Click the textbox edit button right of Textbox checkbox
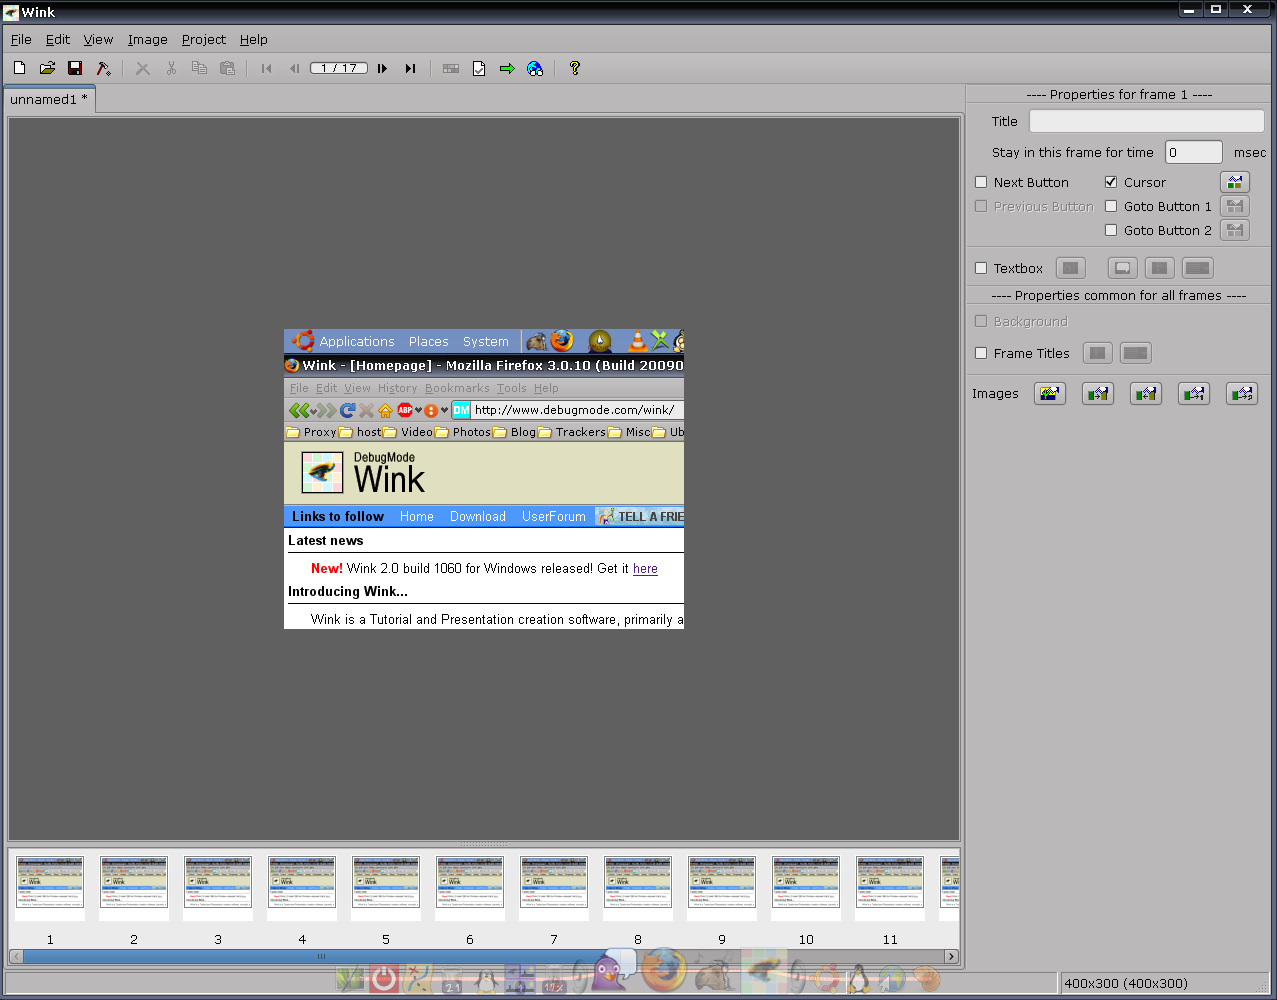Image resolution: width=1277 pixels, height=1000 pixels. coord(1071,268)
